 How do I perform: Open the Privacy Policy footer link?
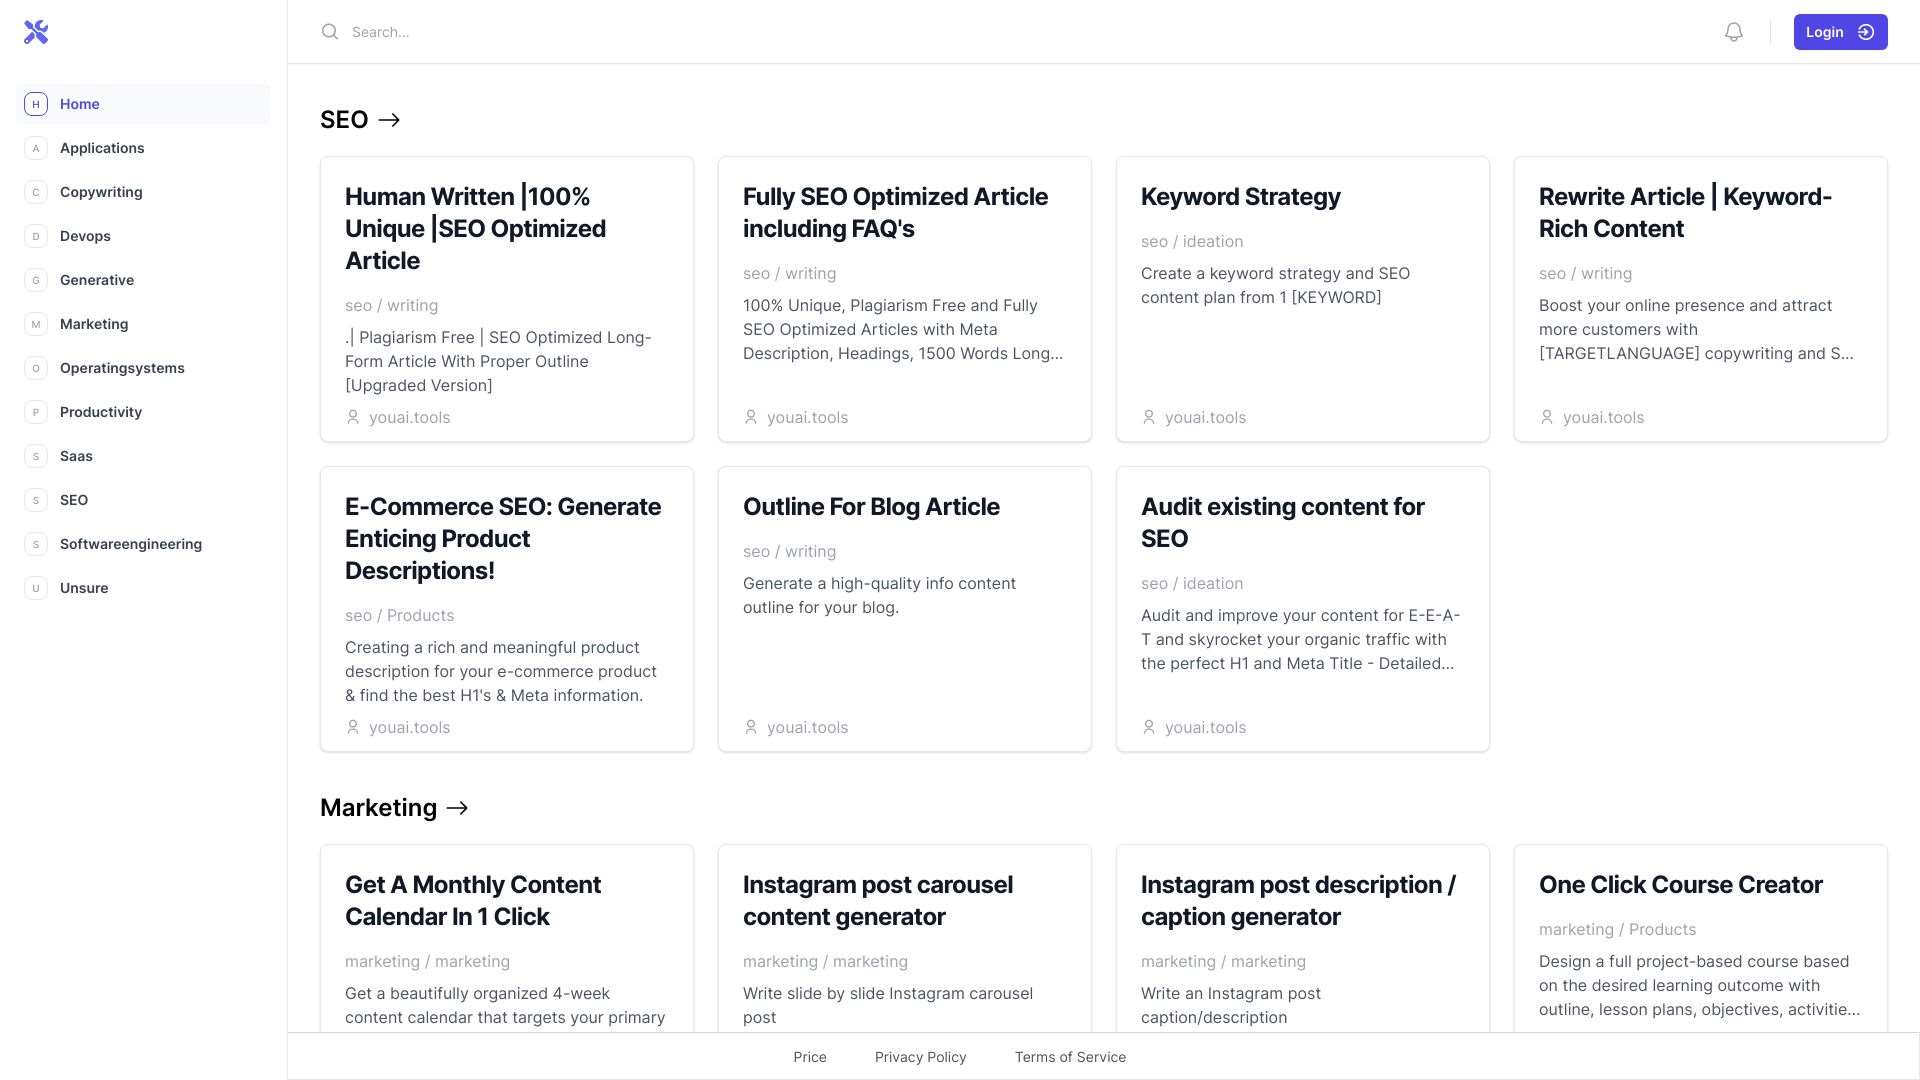pyautogui.click(x=920, y=1057)
